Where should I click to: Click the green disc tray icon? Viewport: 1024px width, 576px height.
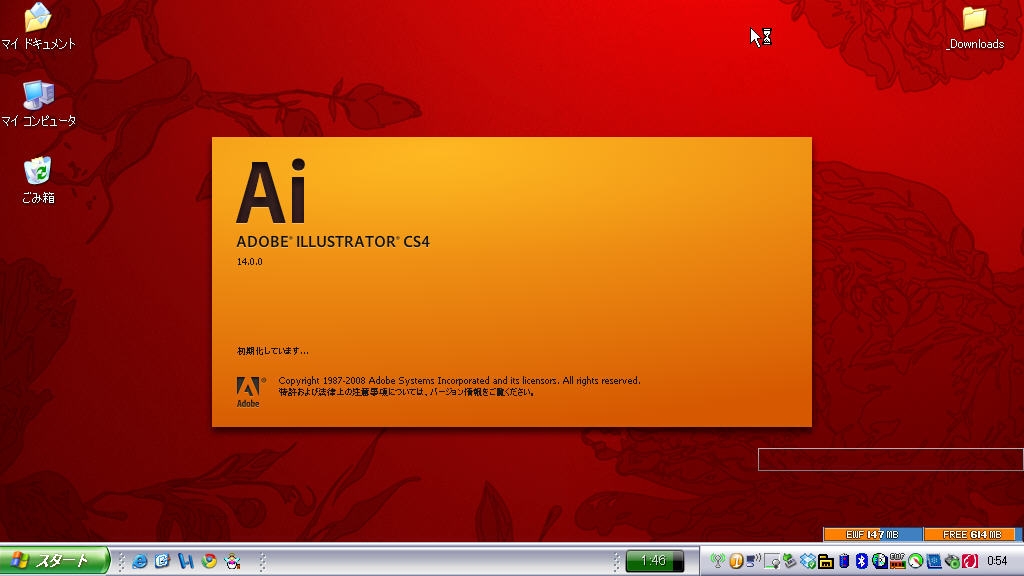[x=952, y=561]
